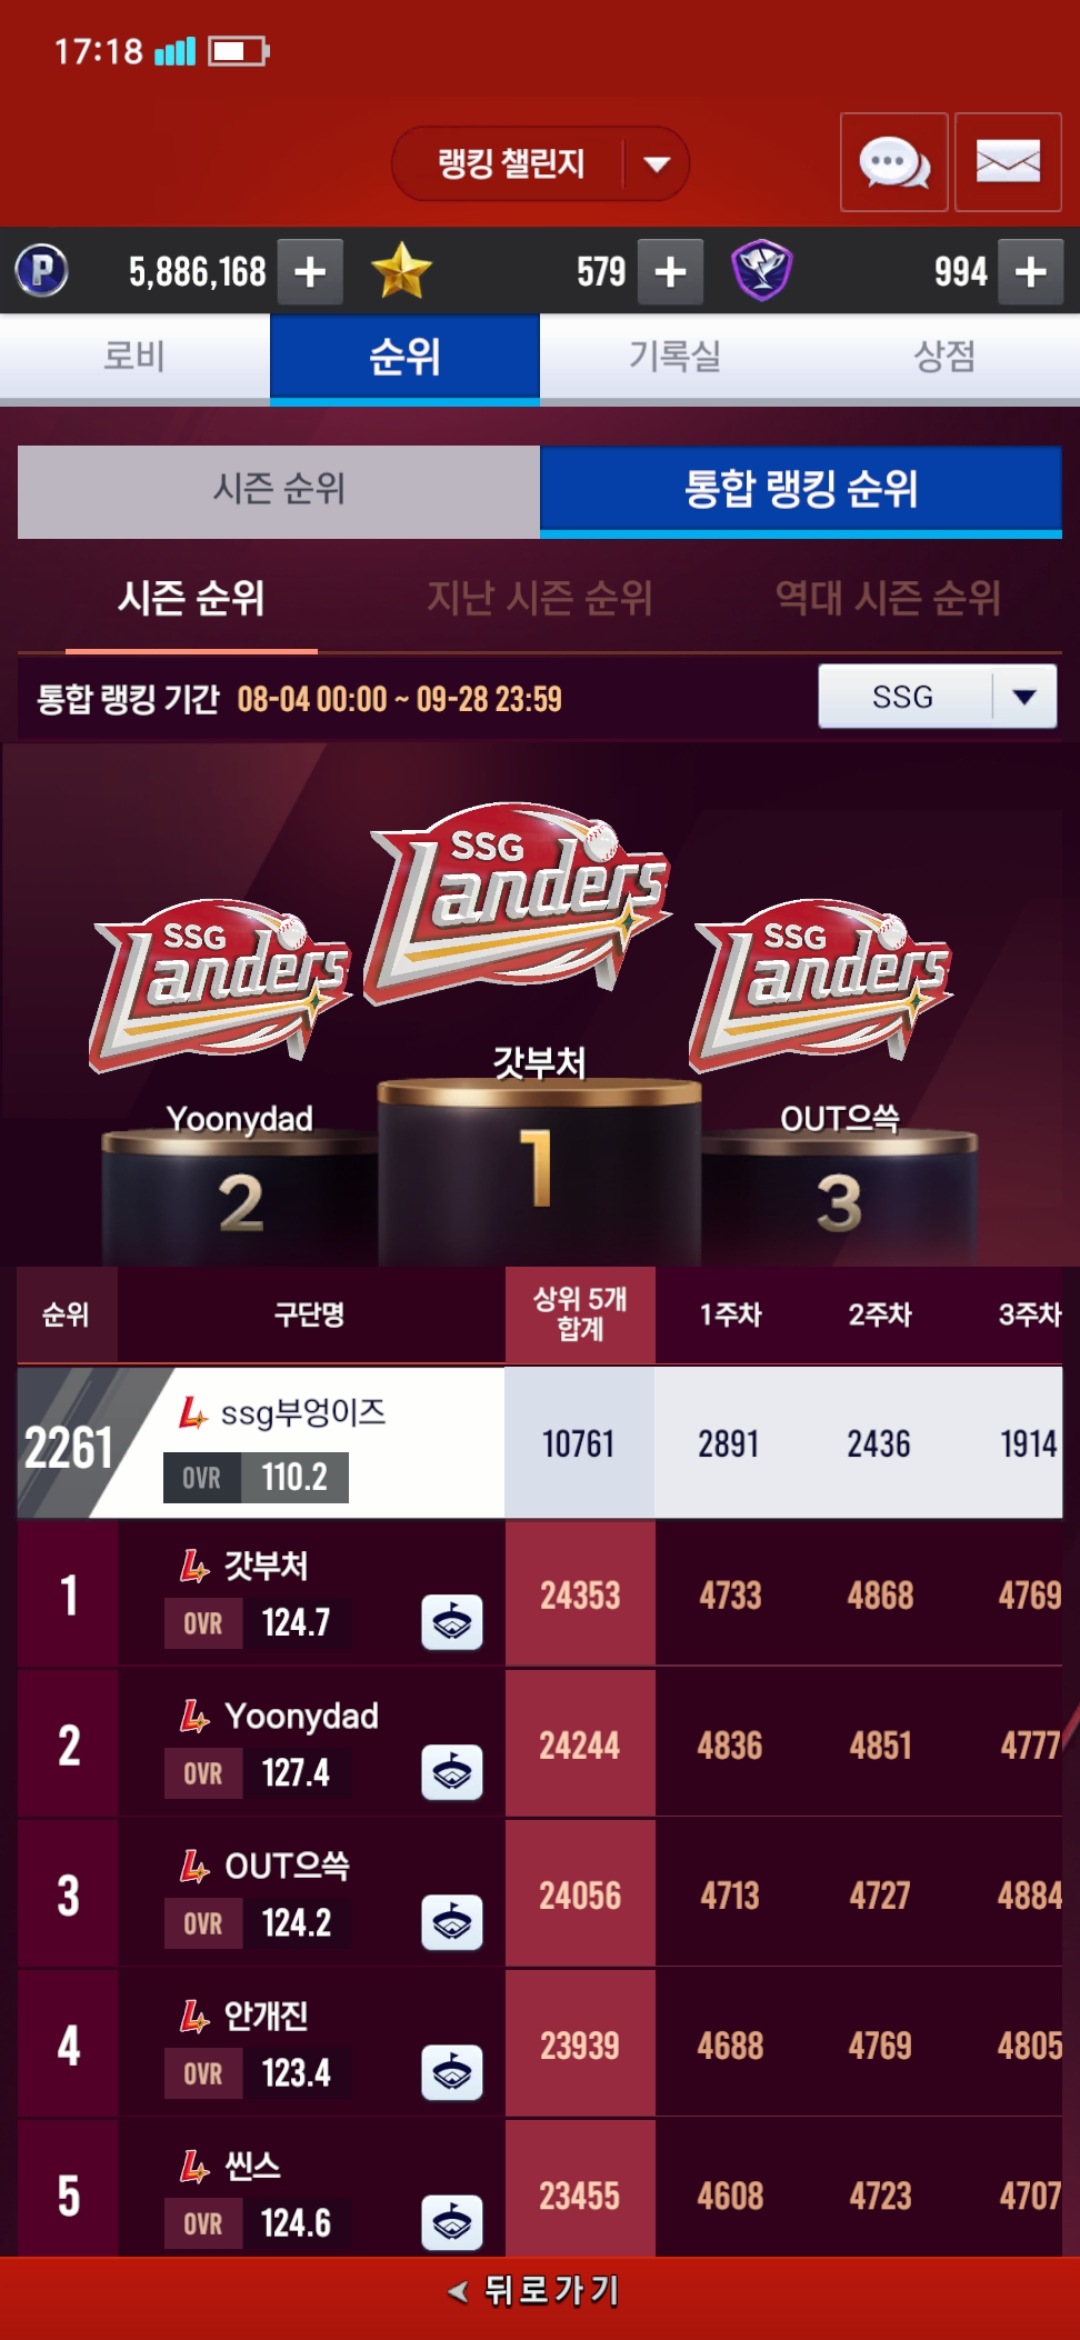Open the chat speech bubble icon
This screenshot has height=2340, width=1080.
click(x=894, y=162)
